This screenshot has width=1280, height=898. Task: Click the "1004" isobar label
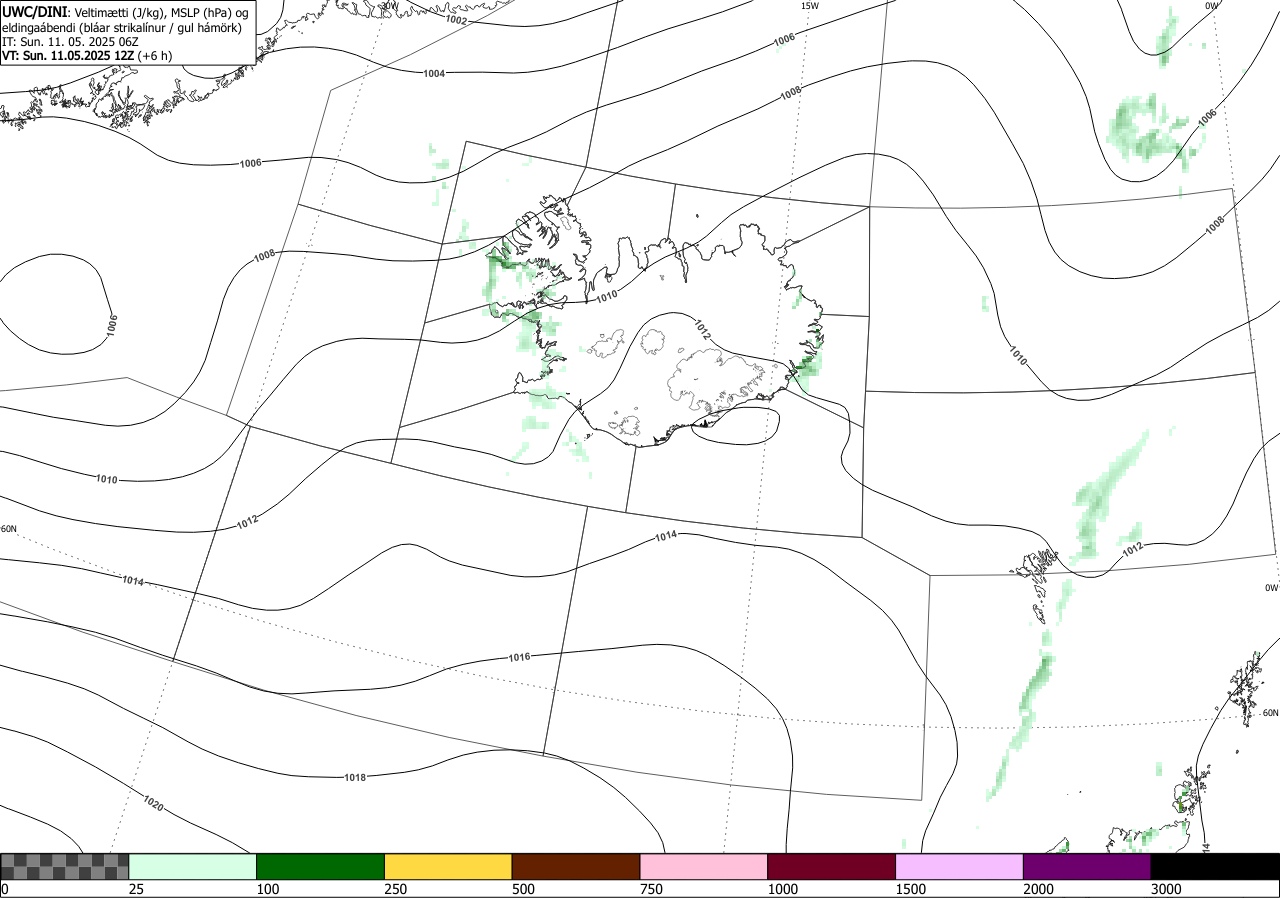pos(434,73)
